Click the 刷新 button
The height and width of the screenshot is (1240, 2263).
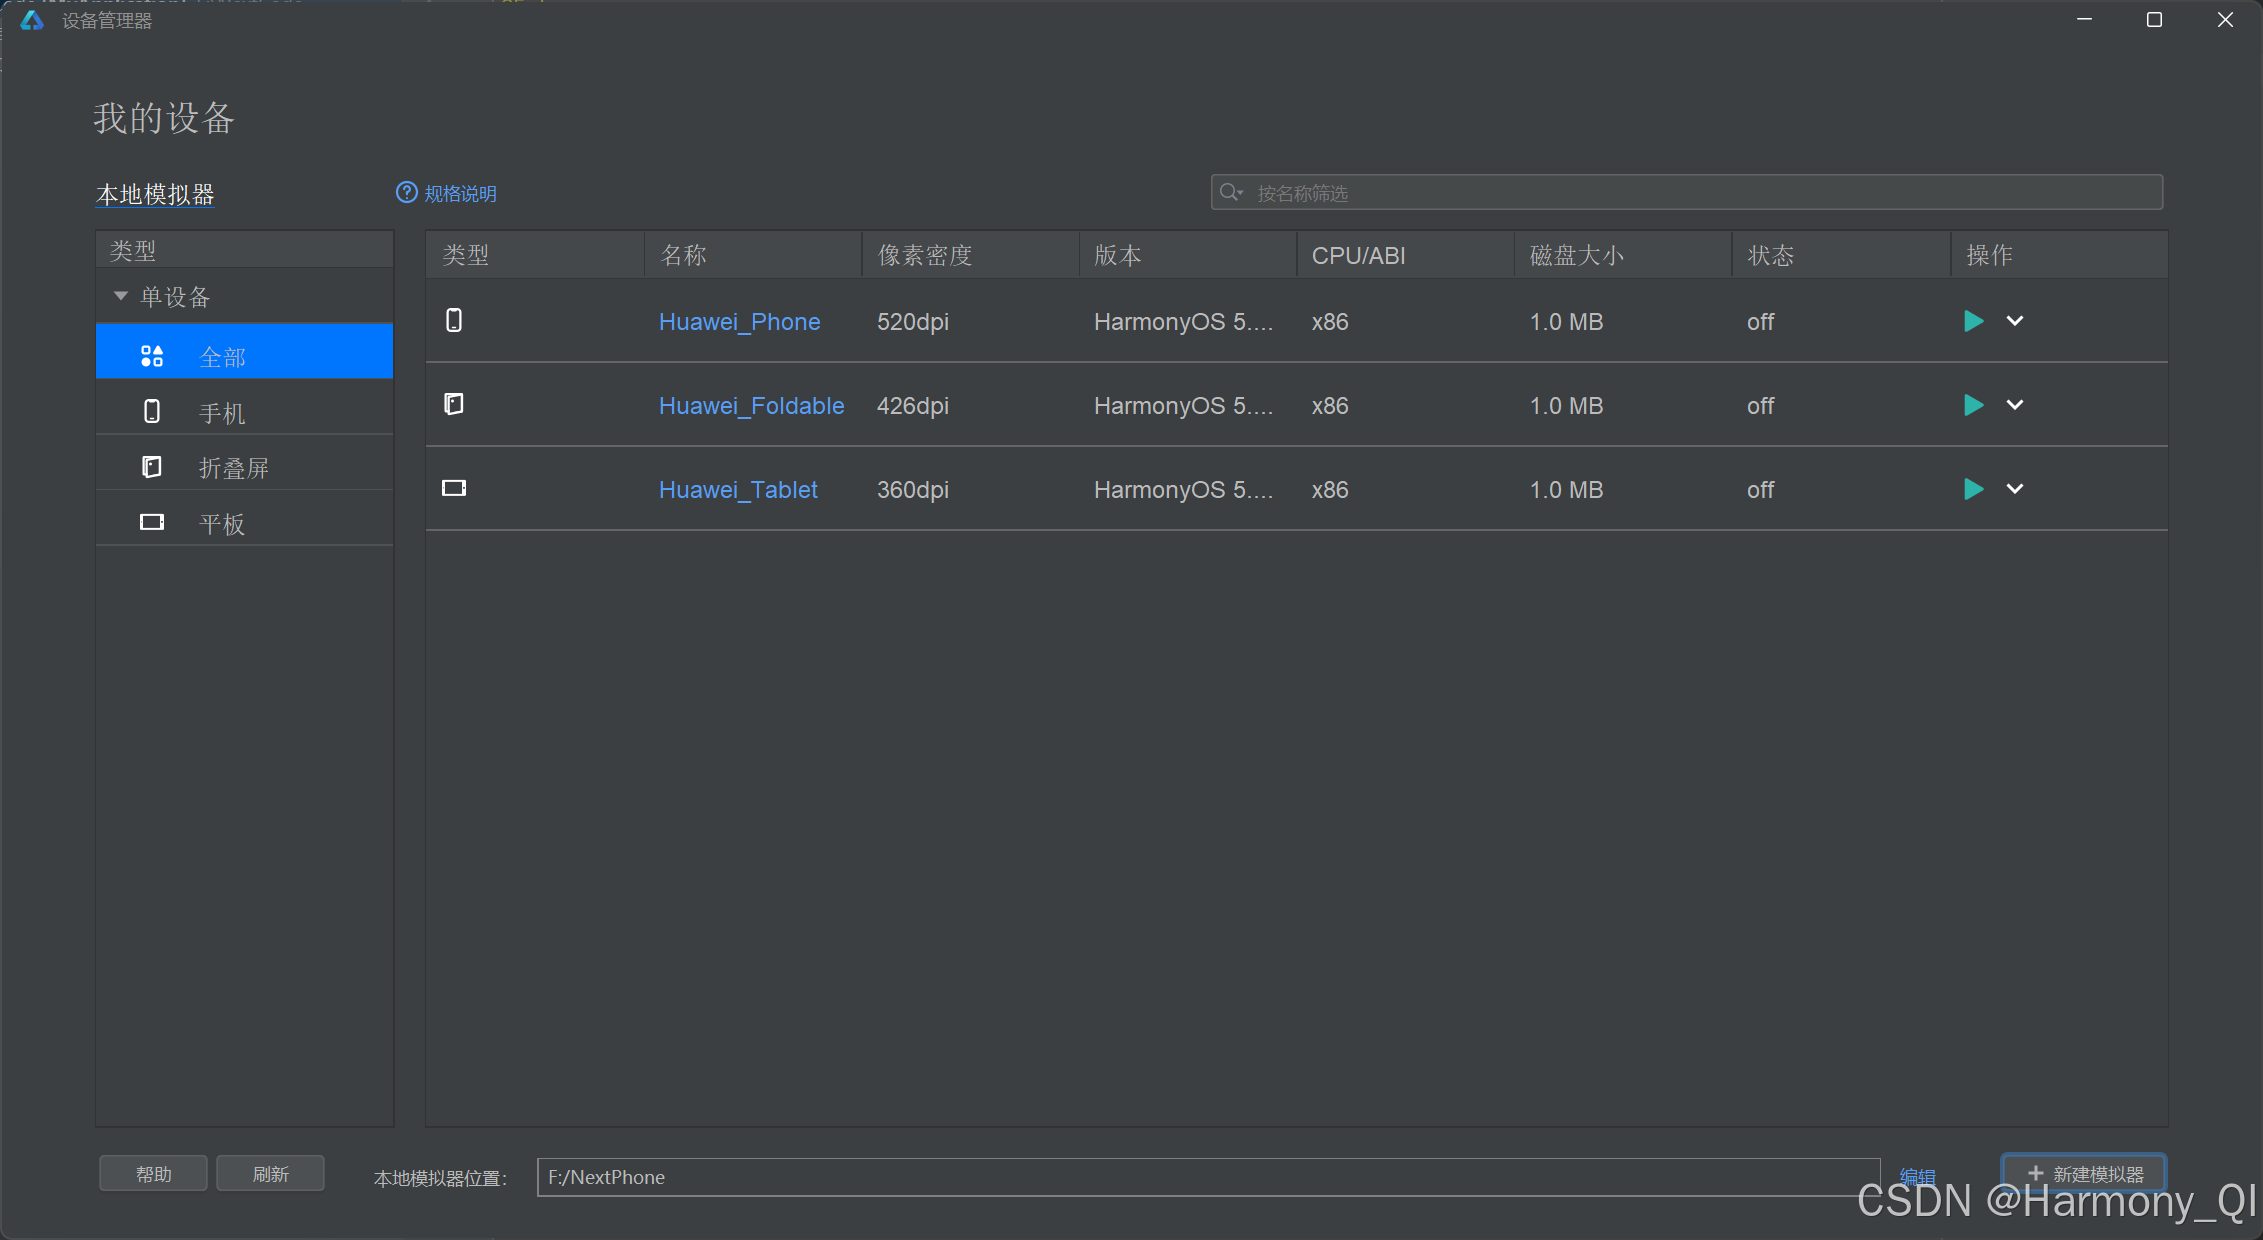pyautogui.click(x=270, y=1174)
